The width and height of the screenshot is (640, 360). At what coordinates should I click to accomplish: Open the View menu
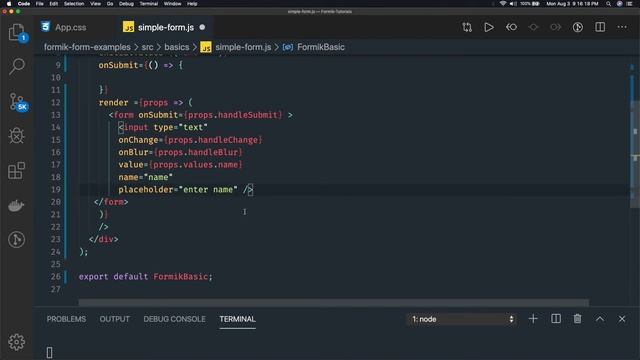(x=96, y=4)
